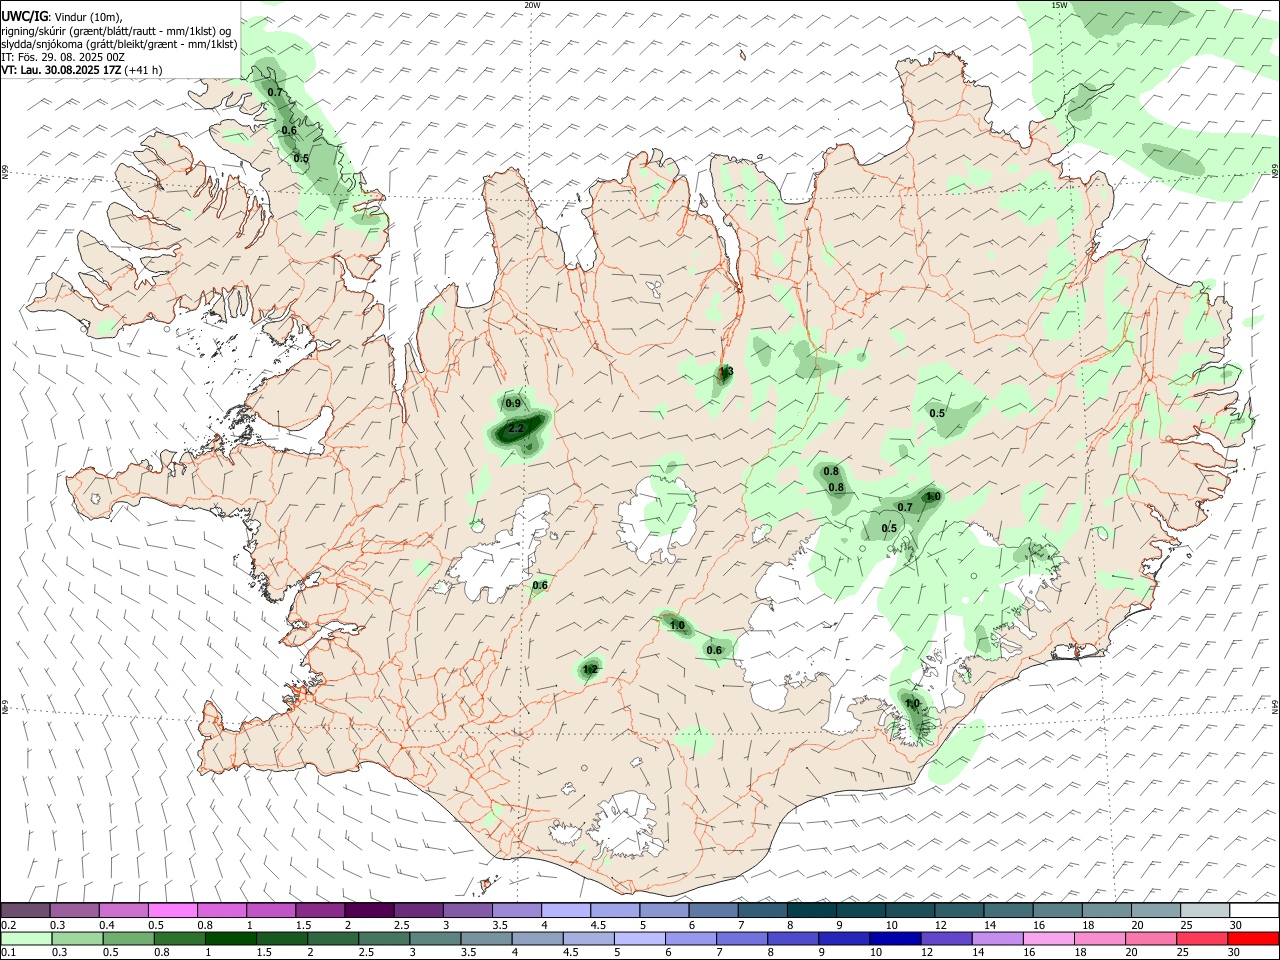This screenshot has width=1280, height=960.
Task: Select the top-row pale grey swatch from 25 to 30
Action: coord(1205,911)
